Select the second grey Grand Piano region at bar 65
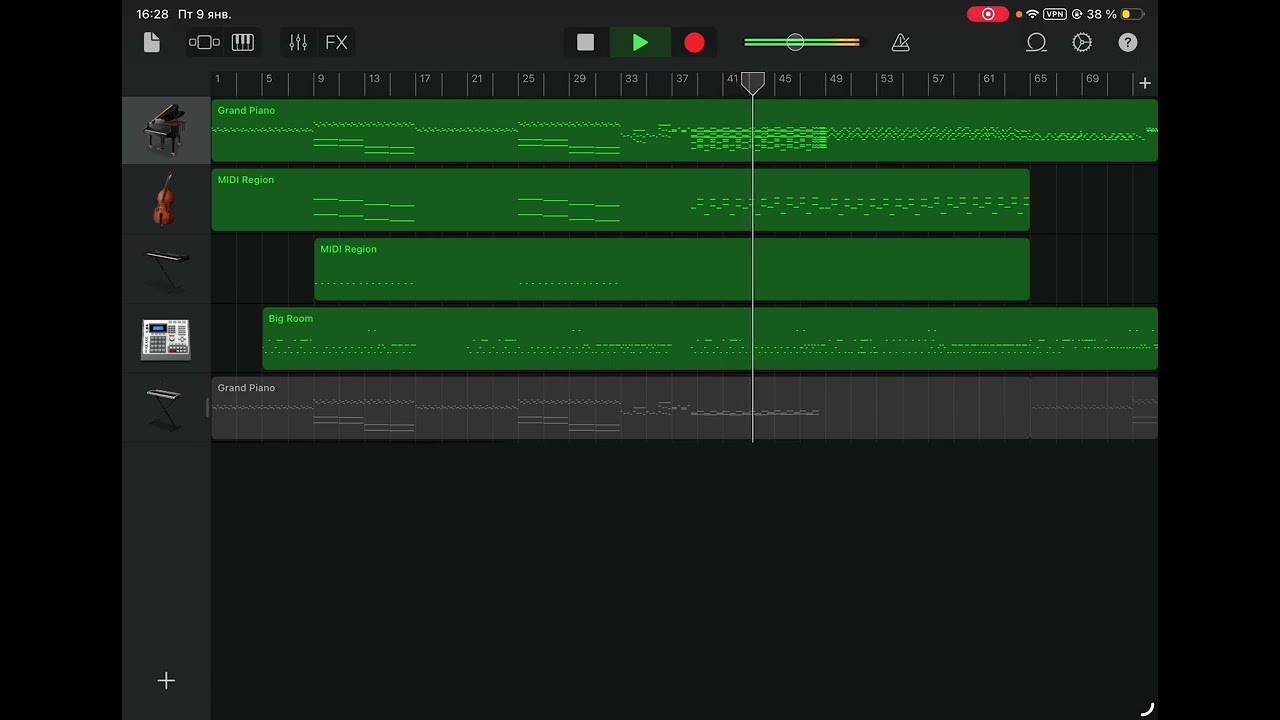1280x720 pixels. tap(1094, 407)
